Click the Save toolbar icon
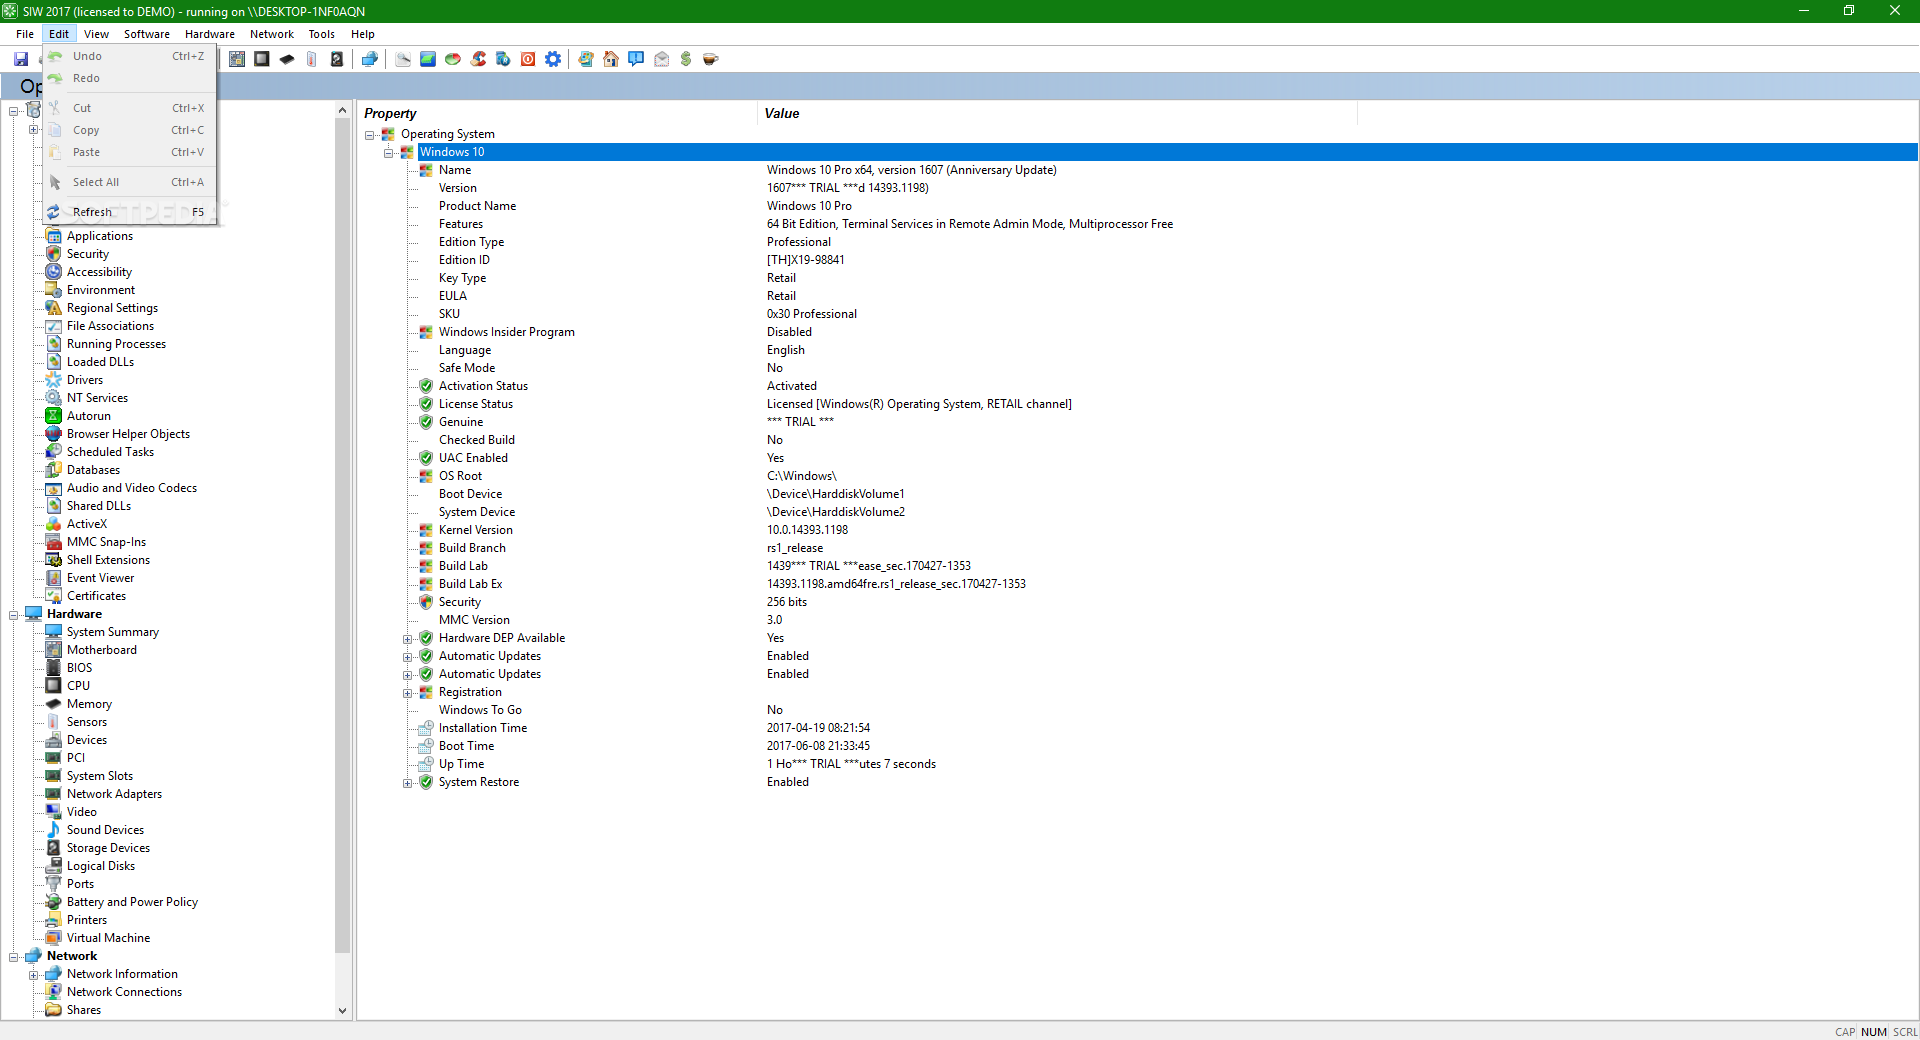 pos(21,59)
